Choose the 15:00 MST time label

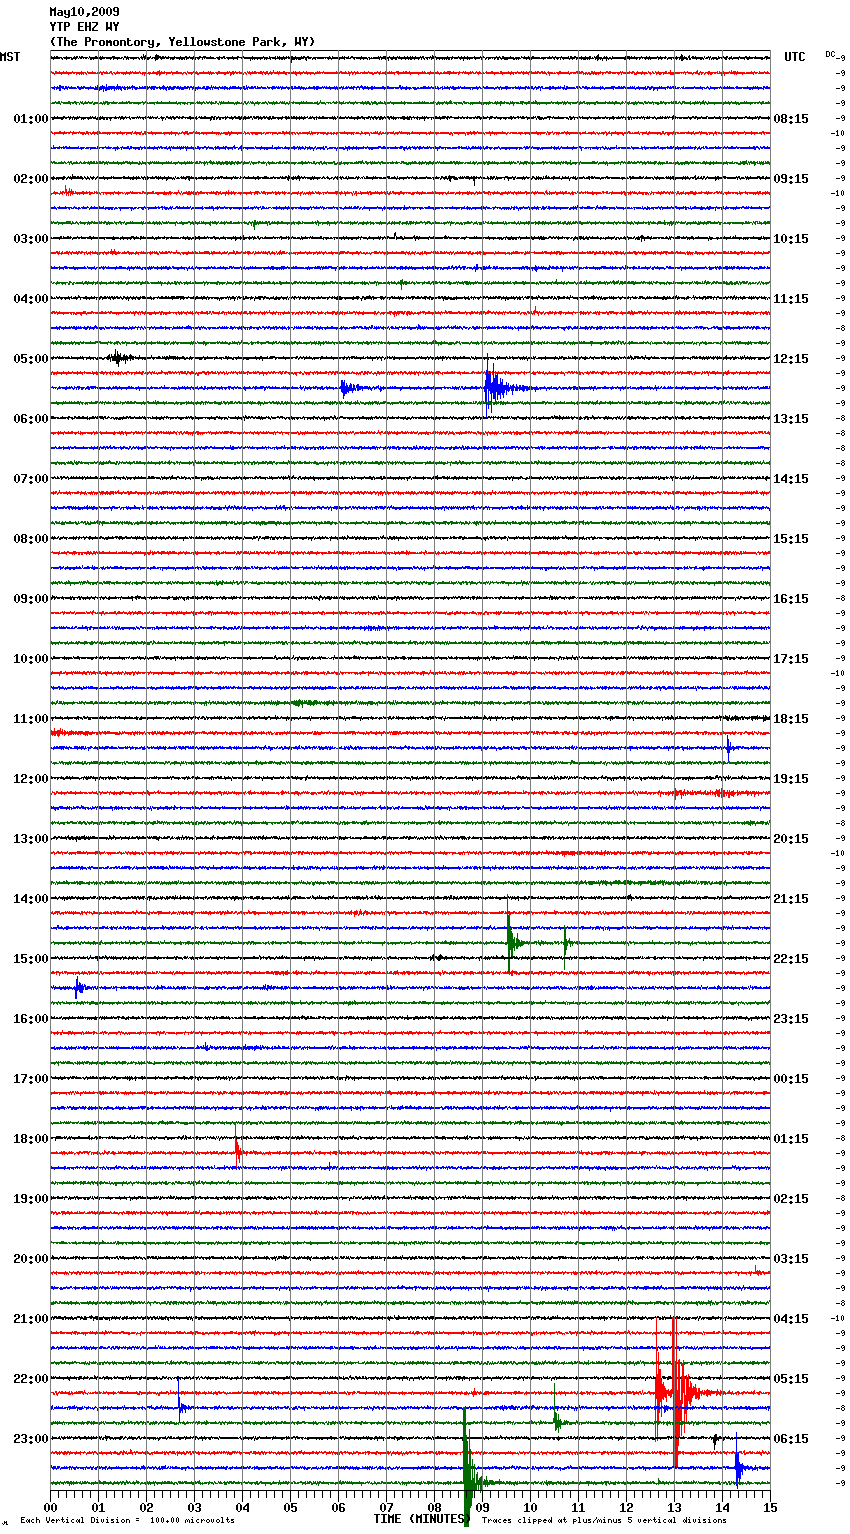pos(31,959)
